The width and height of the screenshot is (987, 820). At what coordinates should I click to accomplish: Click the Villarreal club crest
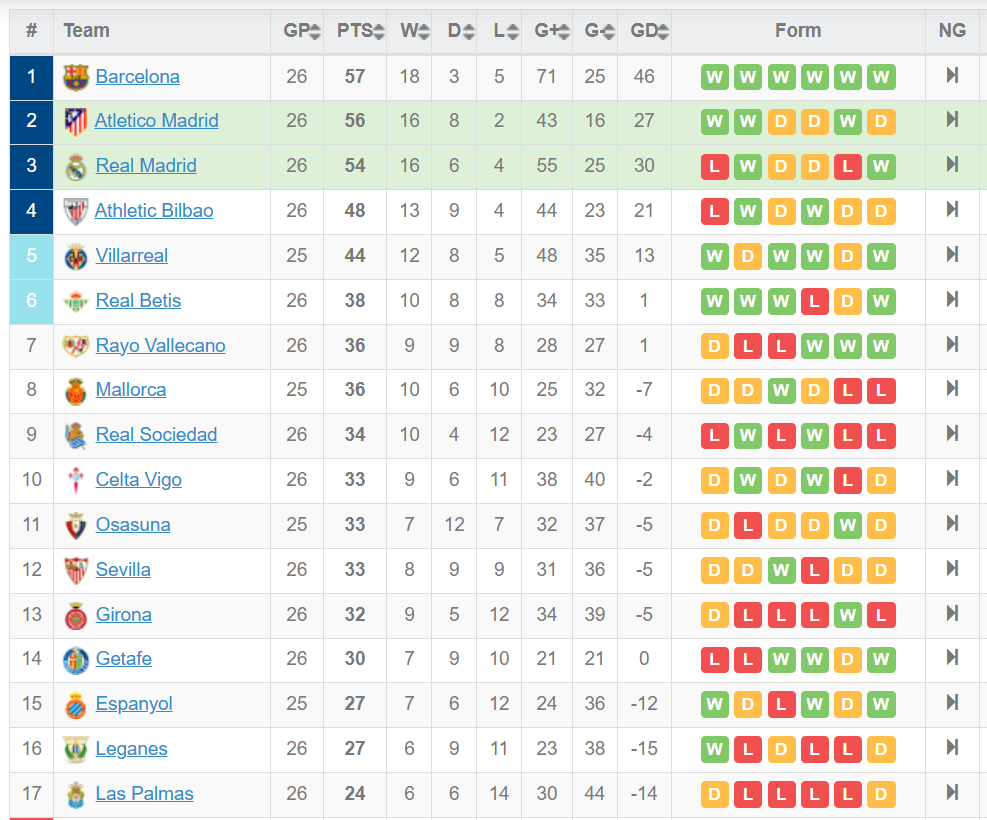76,256
